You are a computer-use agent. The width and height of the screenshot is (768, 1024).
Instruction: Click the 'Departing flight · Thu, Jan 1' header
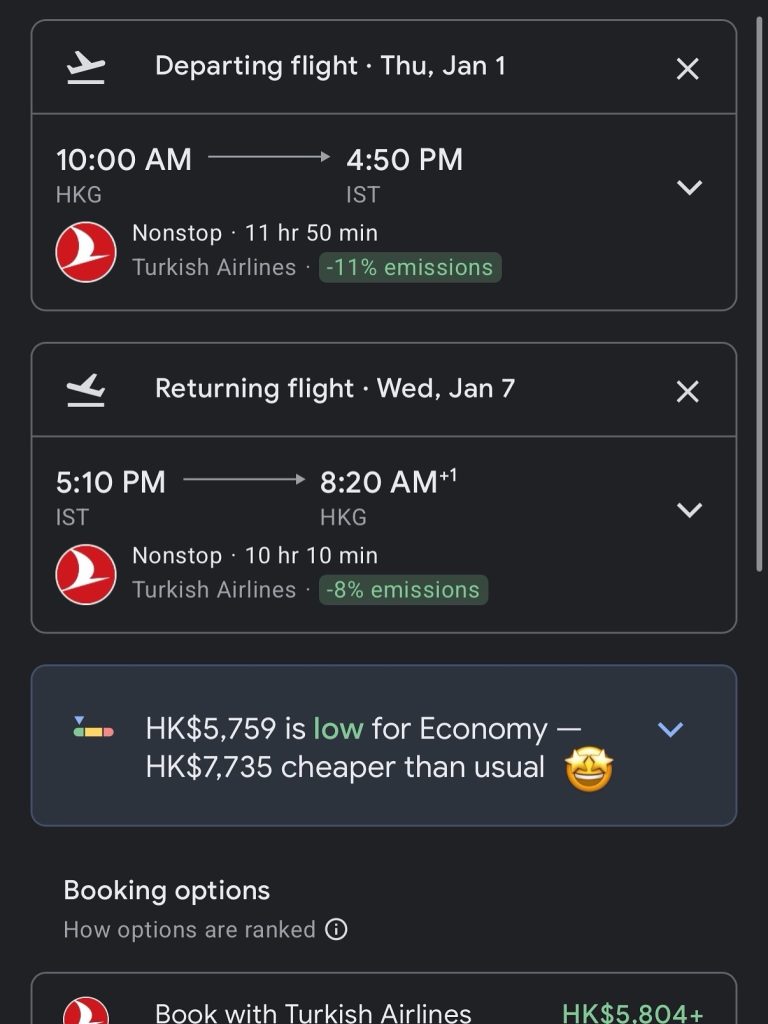coord(330,67)
